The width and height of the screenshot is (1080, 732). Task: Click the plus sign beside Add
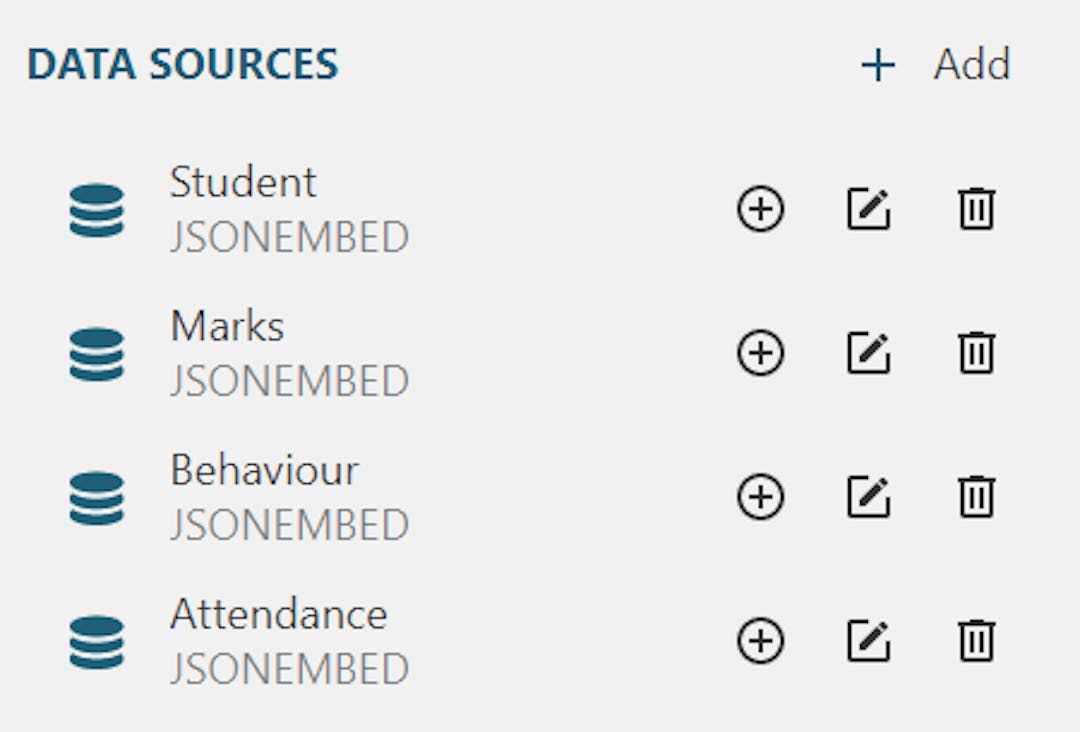pos(878,66)
